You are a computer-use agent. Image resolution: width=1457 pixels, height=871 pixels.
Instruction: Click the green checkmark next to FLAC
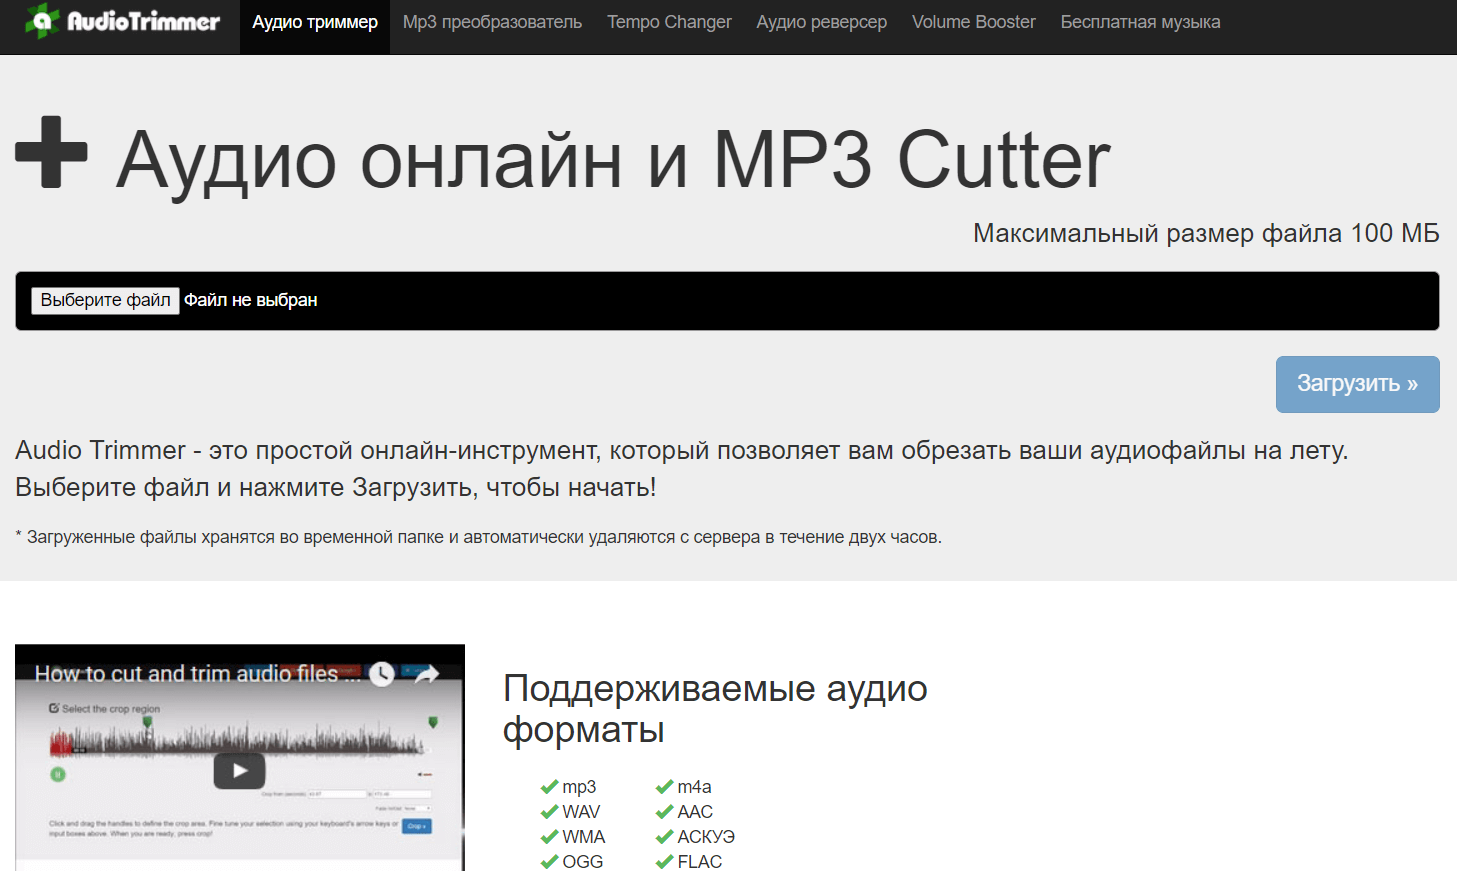click(664, 862)
